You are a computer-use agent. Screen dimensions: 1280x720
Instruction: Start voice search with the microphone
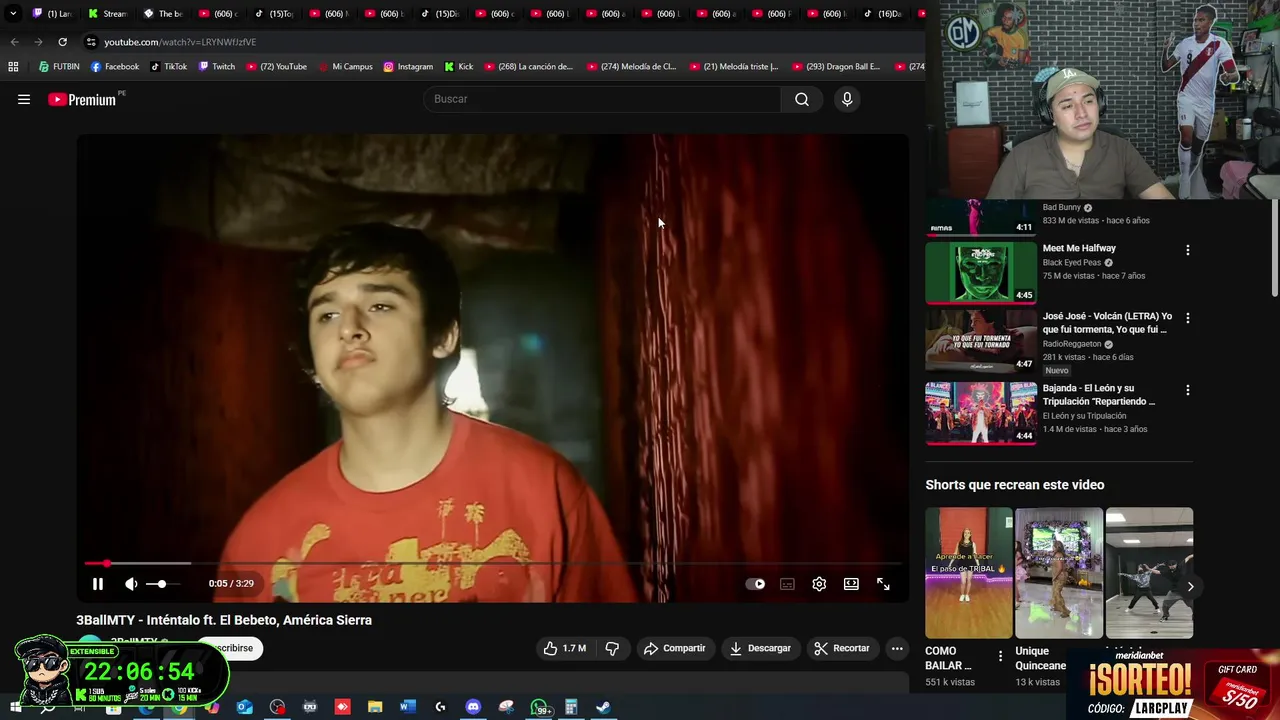pyautogui.click(x=847, y=99)
